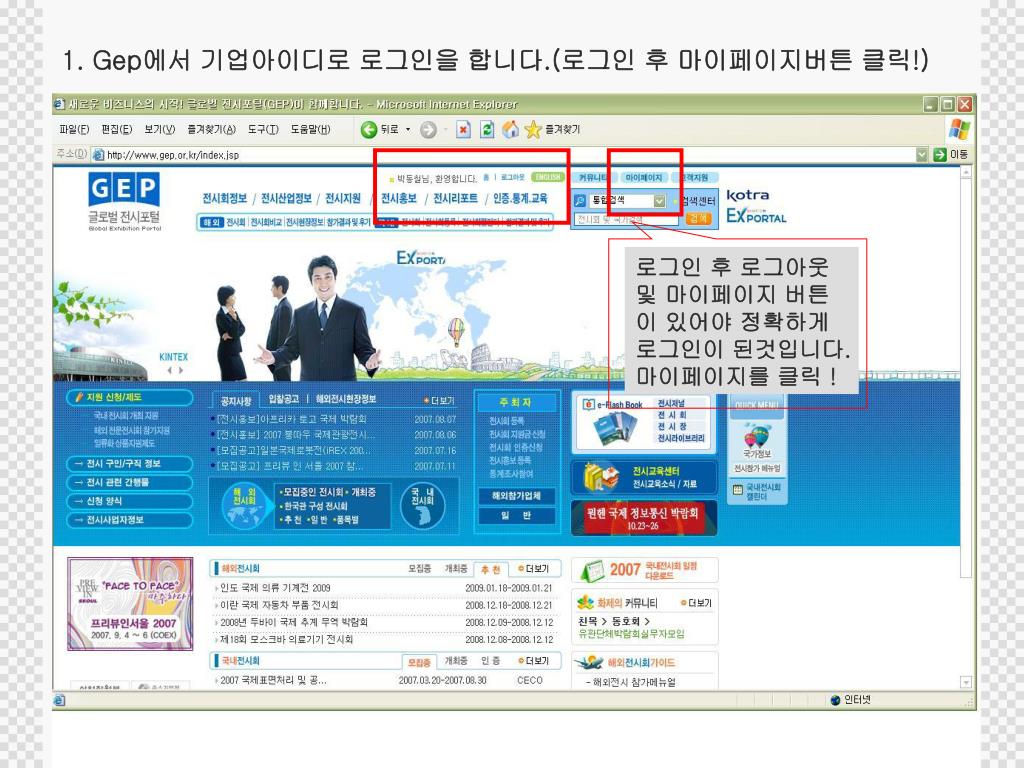This screenshot has width=1024, height=768.
Task: Click the 전시교육센터 books icon
Action: pyautogui.click(x=601, y=478)
